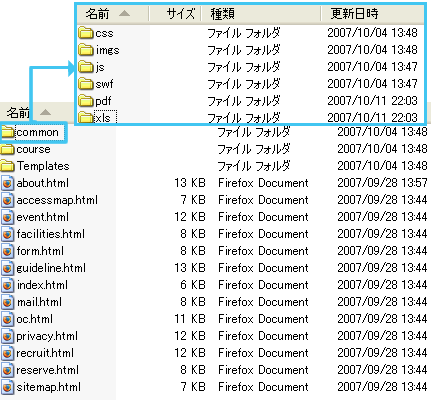Select the reserve.html file name
431x400 pixels.
[x=48, y=370]
